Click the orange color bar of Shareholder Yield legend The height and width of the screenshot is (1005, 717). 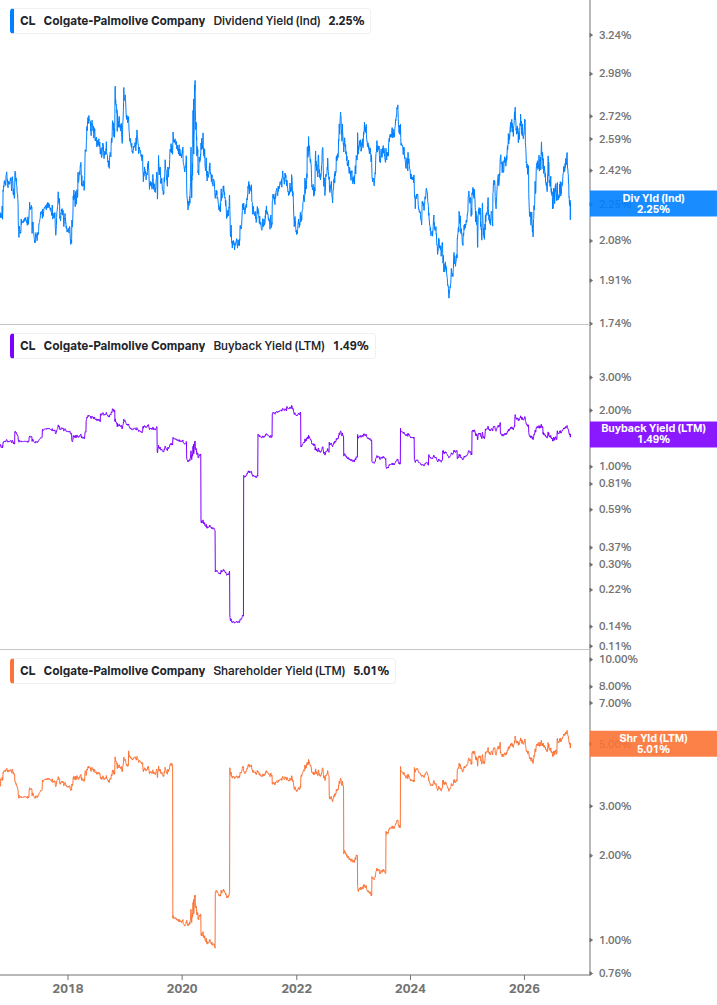pyautogui.click(x=12, y=670)
